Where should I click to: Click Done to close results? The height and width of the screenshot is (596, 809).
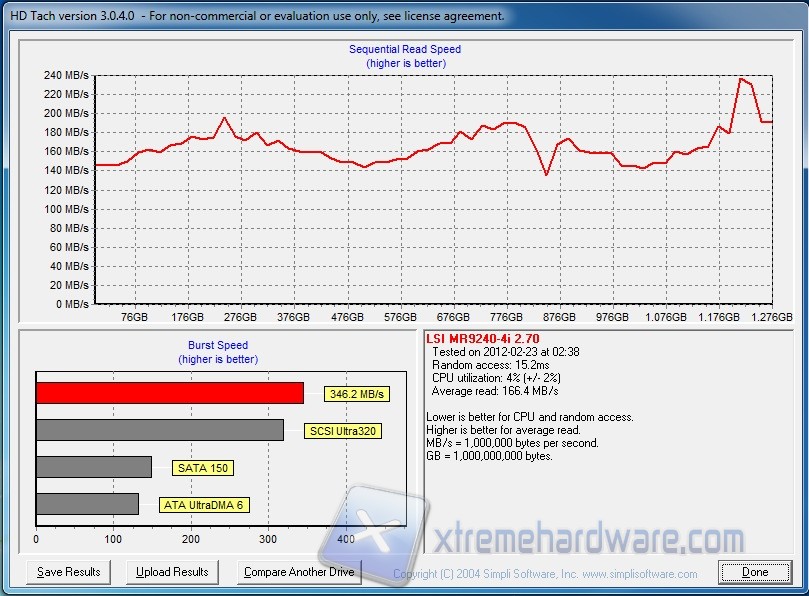point(755,572)
